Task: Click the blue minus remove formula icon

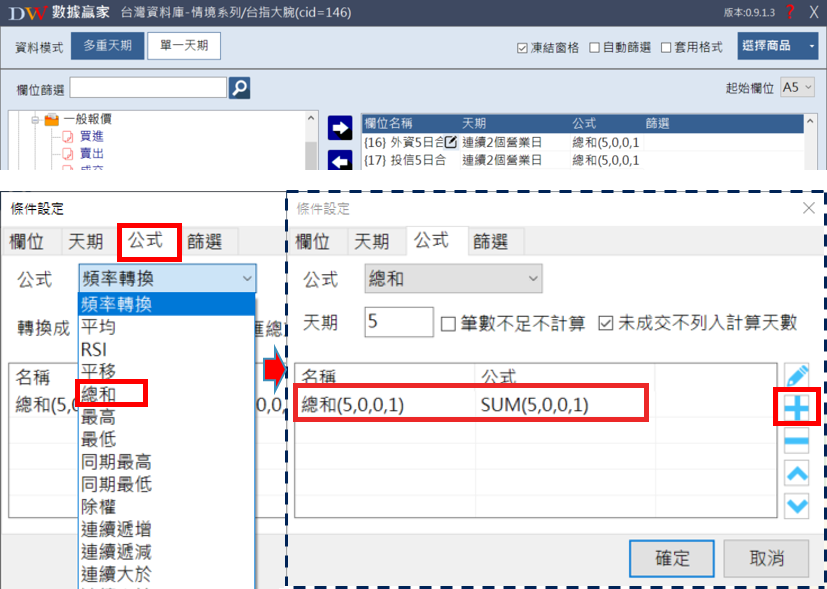Action: point(797,440)
